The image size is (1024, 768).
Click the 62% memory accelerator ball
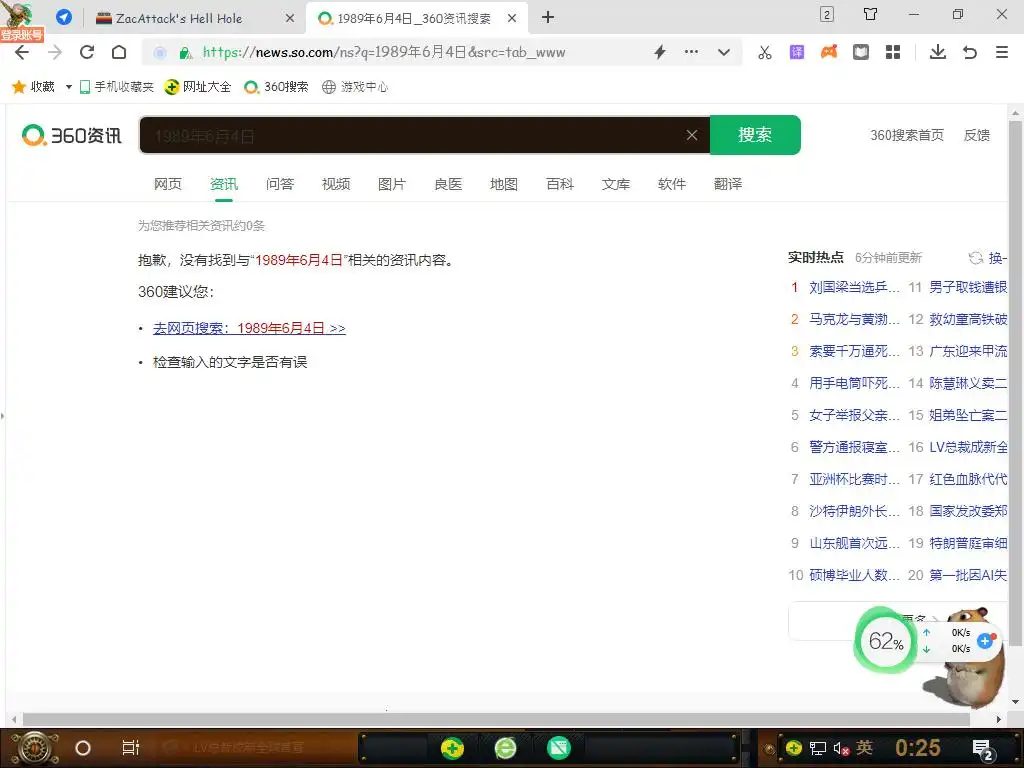(x=886, y=641)
